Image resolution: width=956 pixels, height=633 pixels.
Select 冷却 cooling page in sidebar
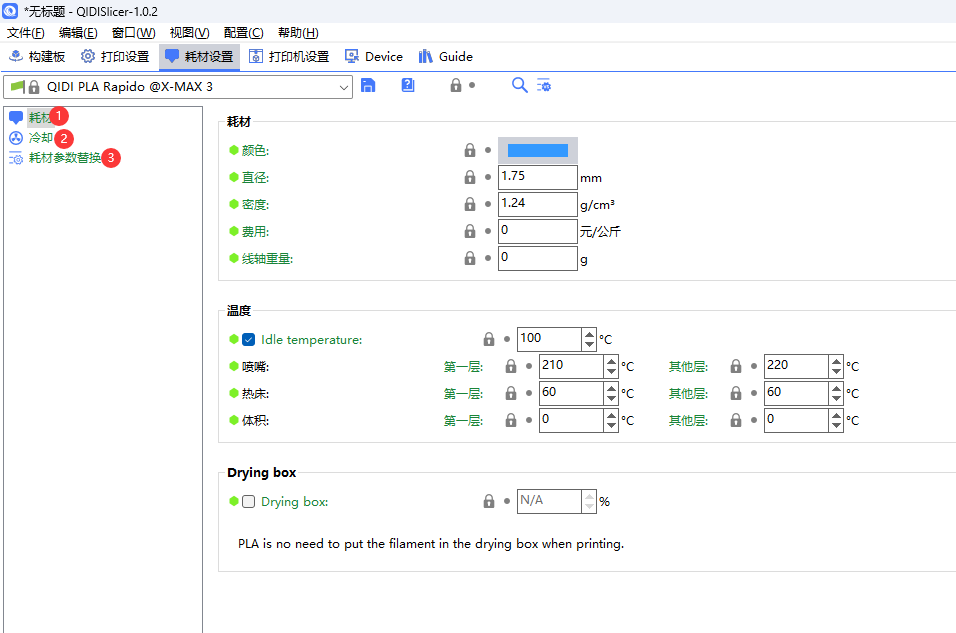point(40,138)
